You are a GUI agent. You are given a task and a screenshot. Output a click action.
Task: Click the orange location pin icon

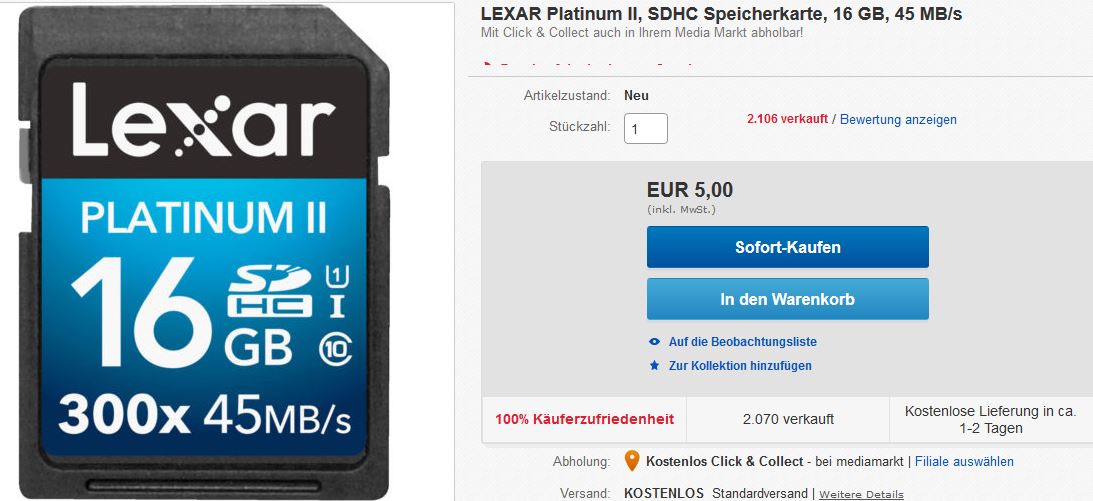click(632, 461)
